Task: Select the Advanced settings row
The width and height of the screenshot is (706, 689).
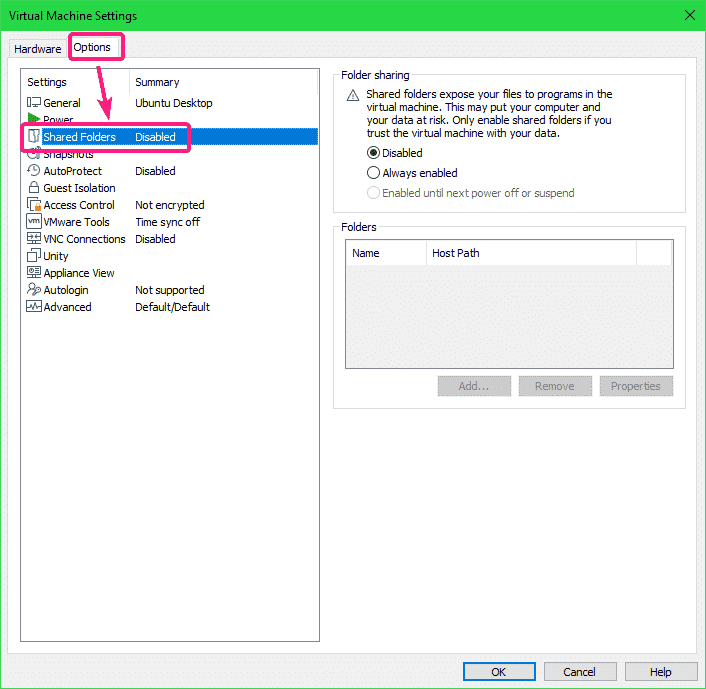Action: (x=171, y=307)
